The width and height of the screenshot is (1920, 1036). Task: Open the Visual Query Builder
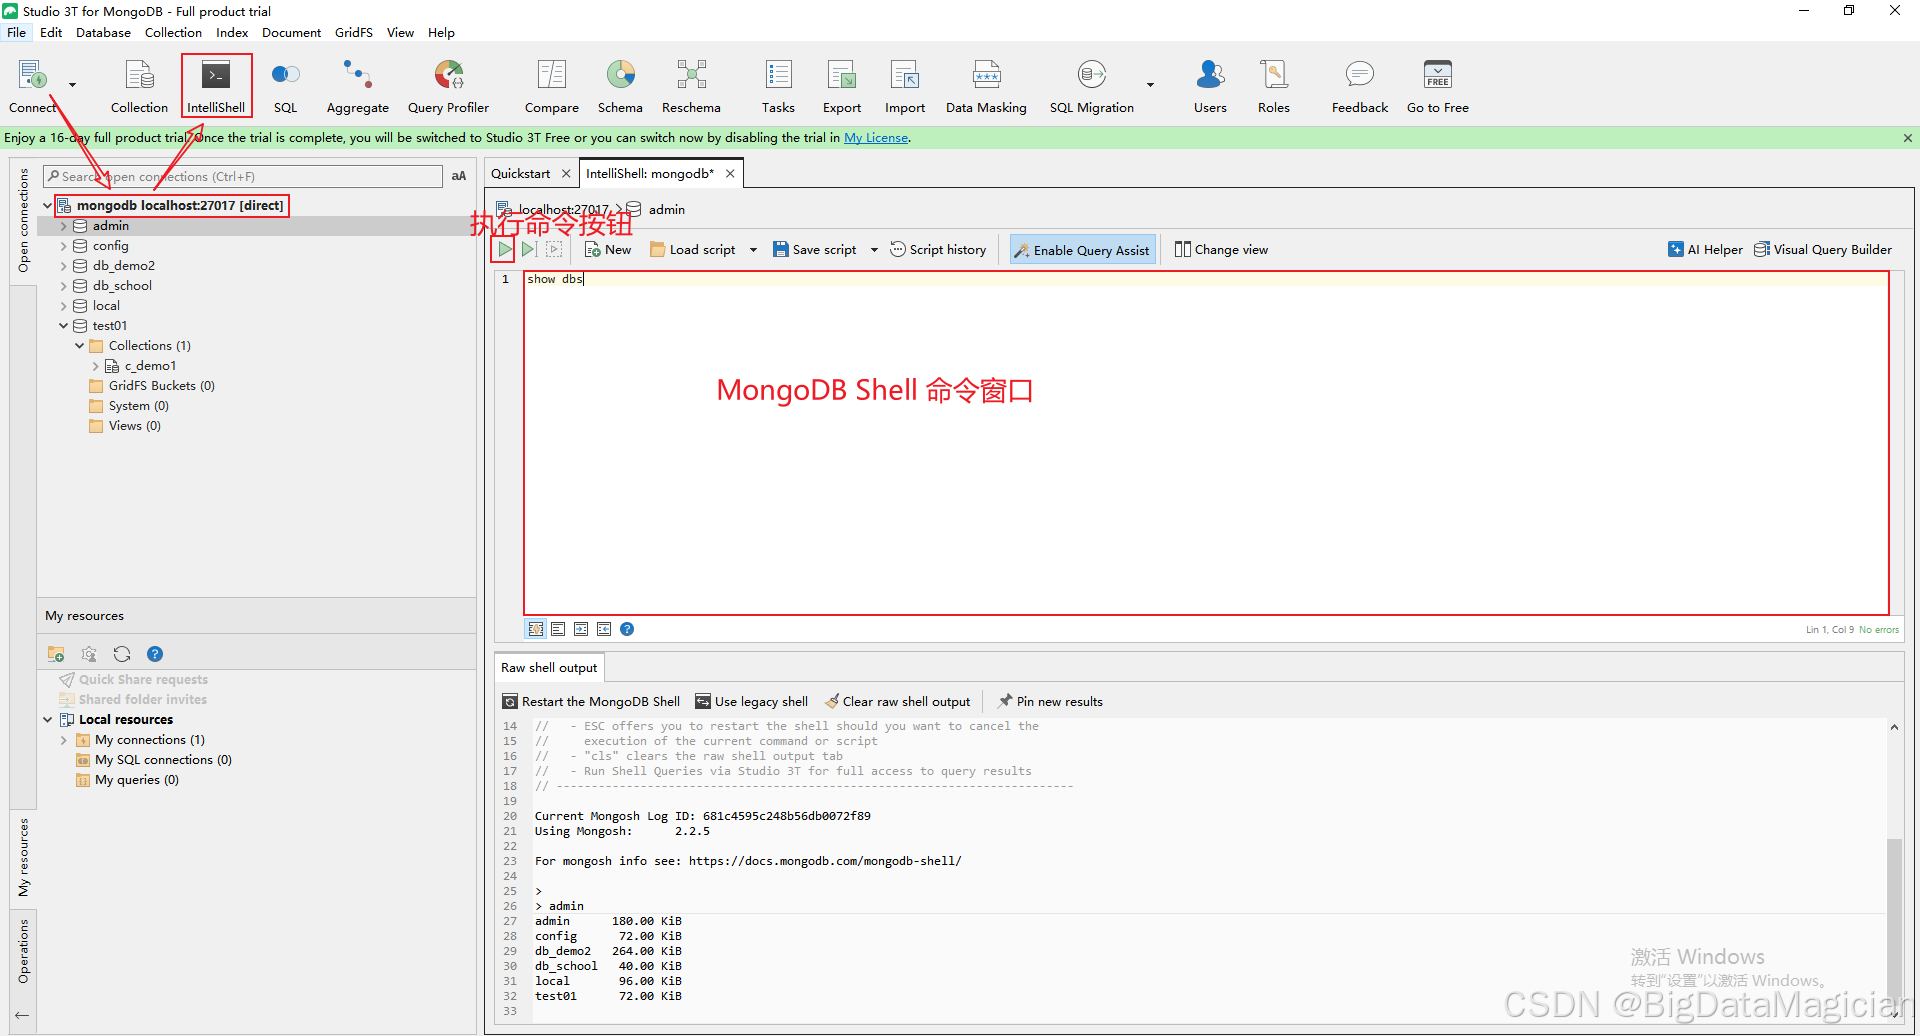(x=1823, y=249)
